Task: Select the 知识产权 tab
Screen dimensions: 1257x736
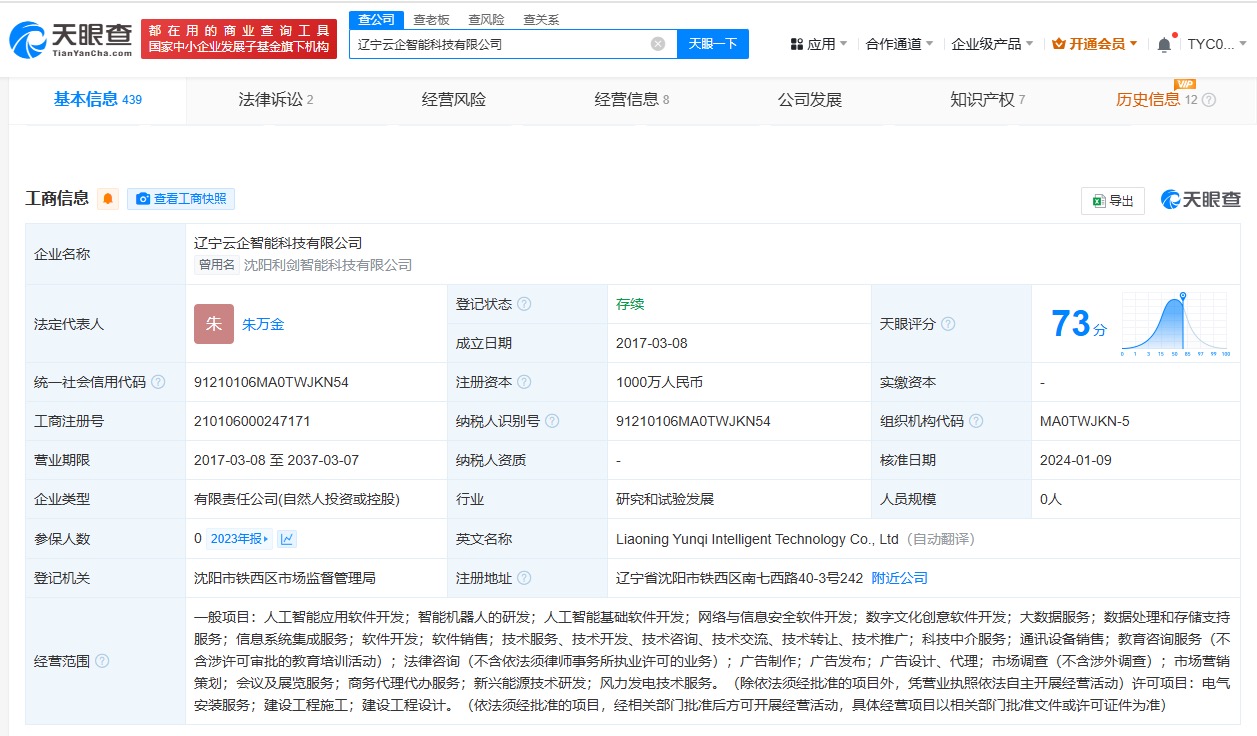Action: click(x=987, y=100)
